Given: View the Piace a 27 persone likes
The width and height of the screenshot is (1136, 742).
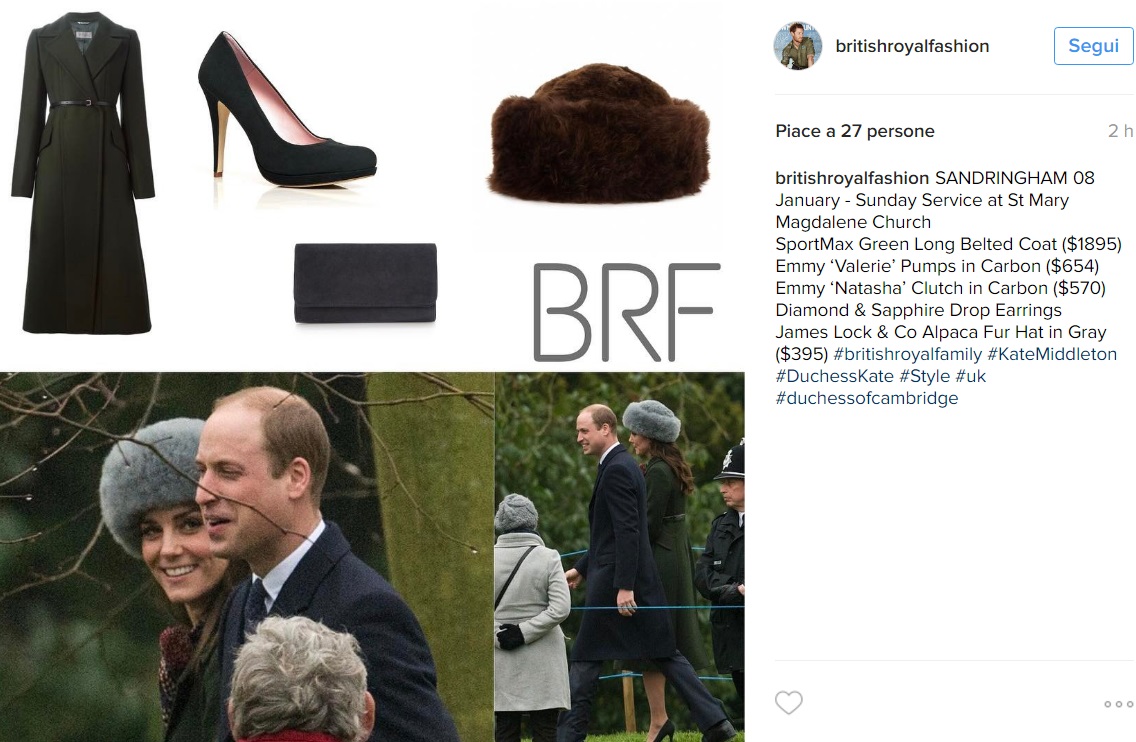Looking at the screenshot, I should coord(855,131).
